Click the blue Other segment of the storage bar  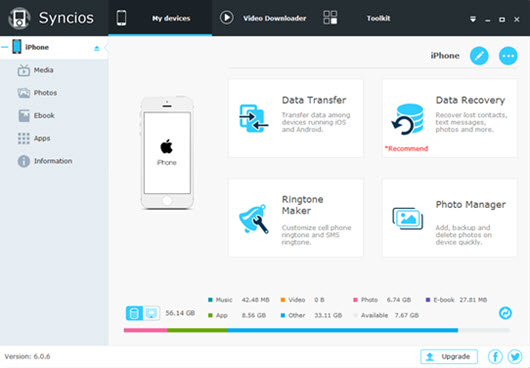coord(342,330)
